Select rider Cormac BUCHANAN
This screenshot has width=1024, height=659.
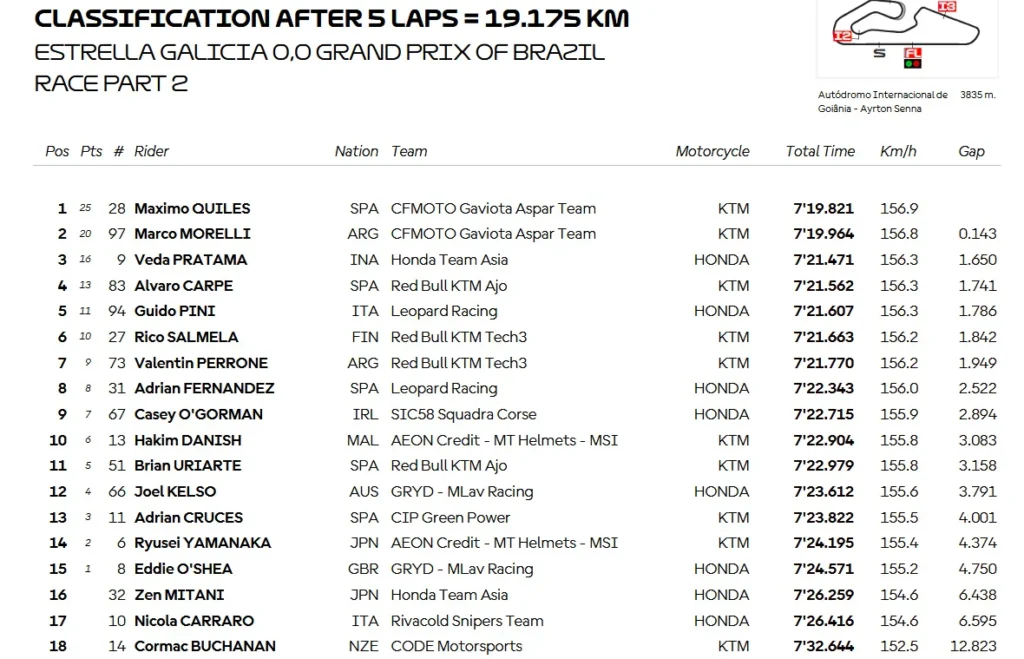[x=204, y=646]
